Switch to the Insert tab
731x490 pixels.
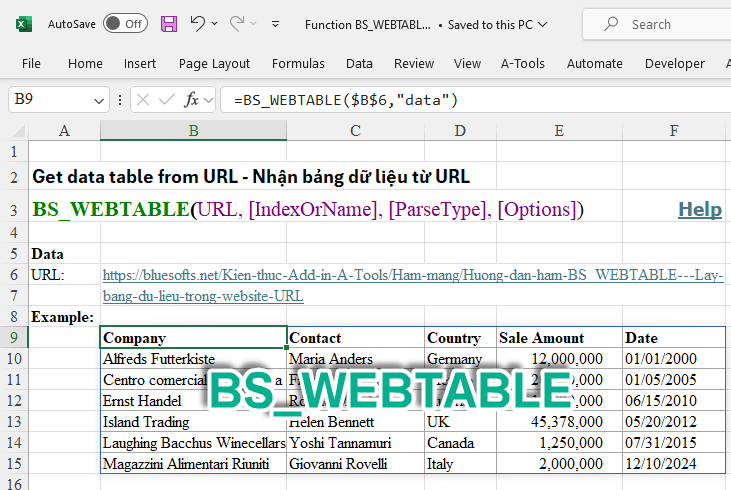coord(140,63)
